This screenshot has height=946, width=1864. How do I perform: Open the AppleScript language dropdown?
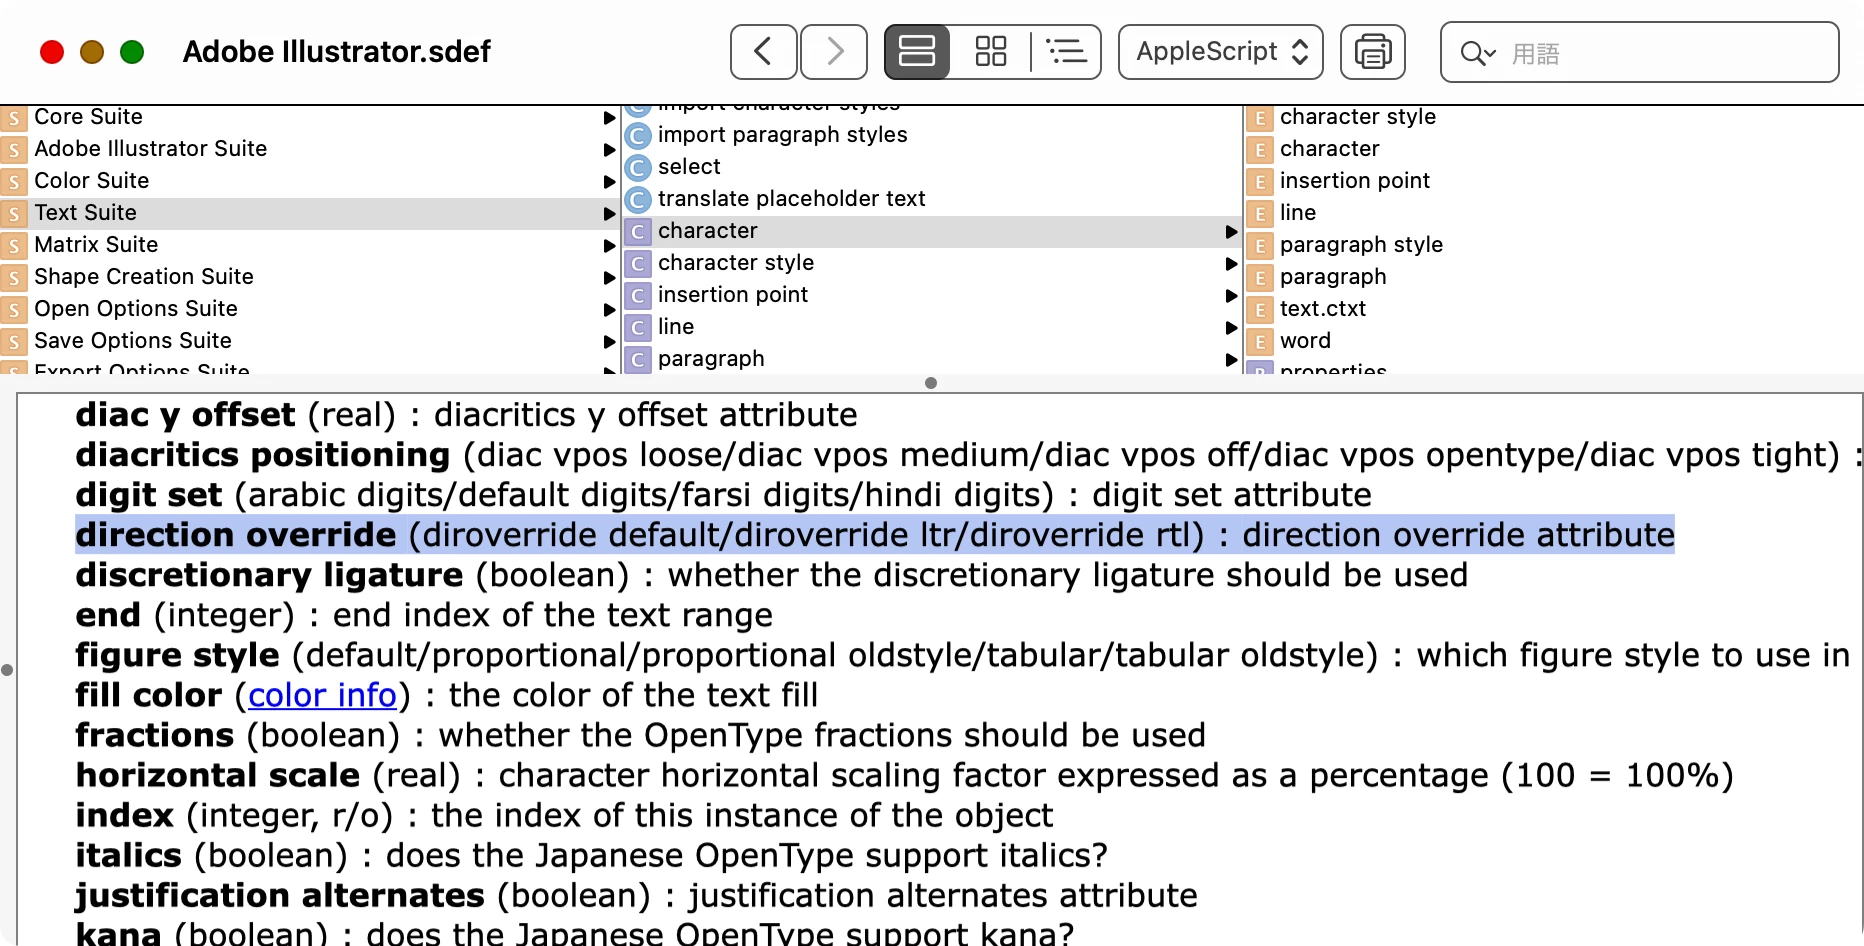pos(1221,51)
